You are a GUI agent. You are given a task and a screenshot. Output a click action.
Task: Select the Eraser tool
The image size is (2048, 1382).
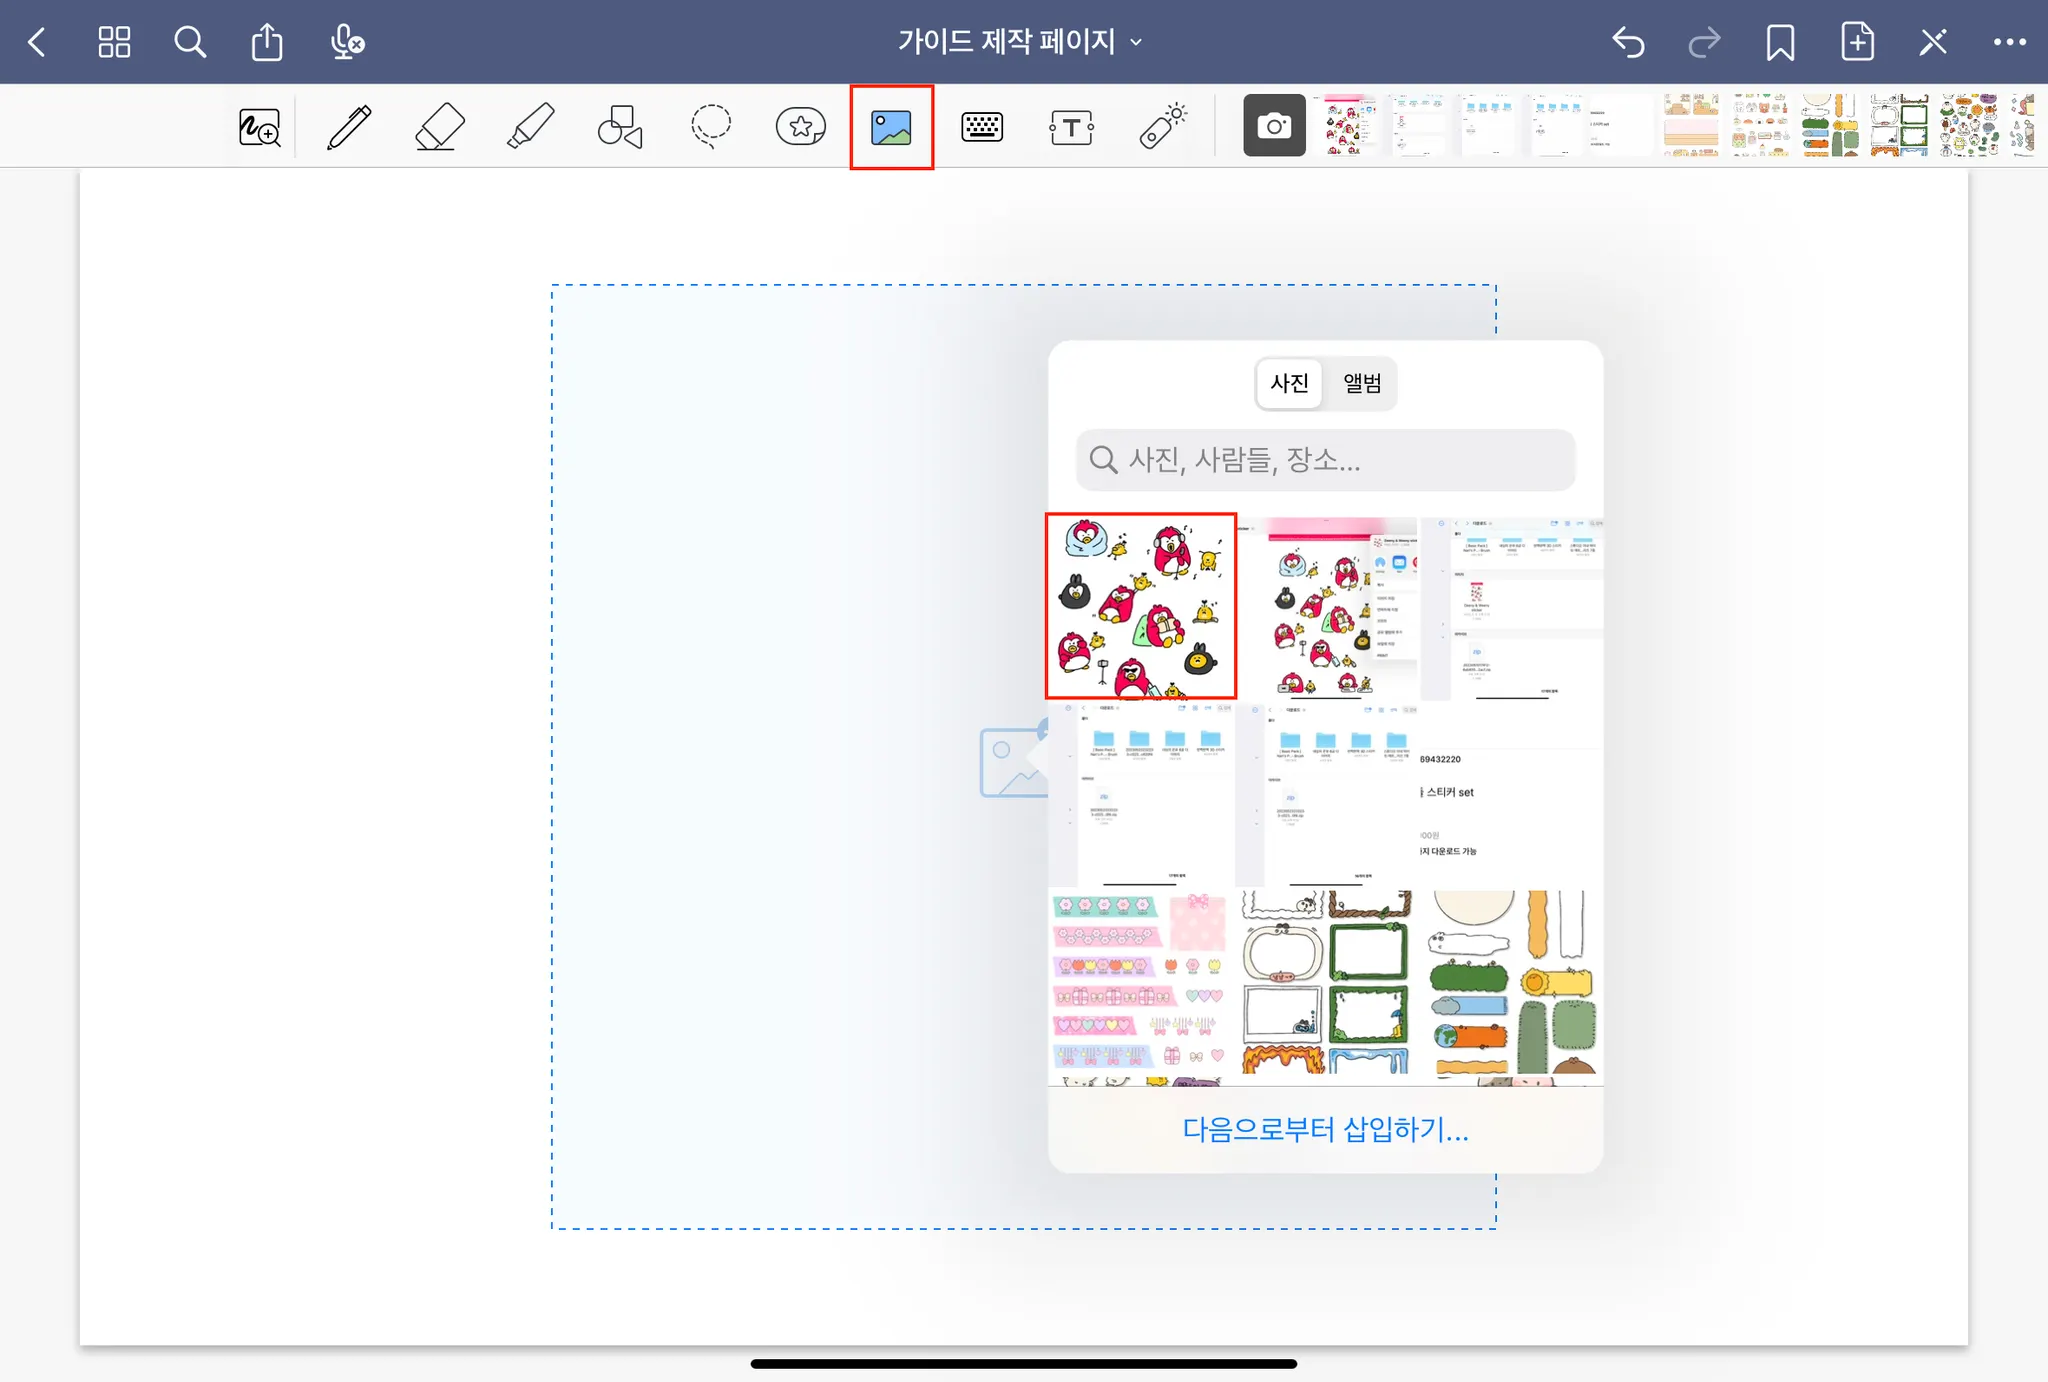pos(439,127)
